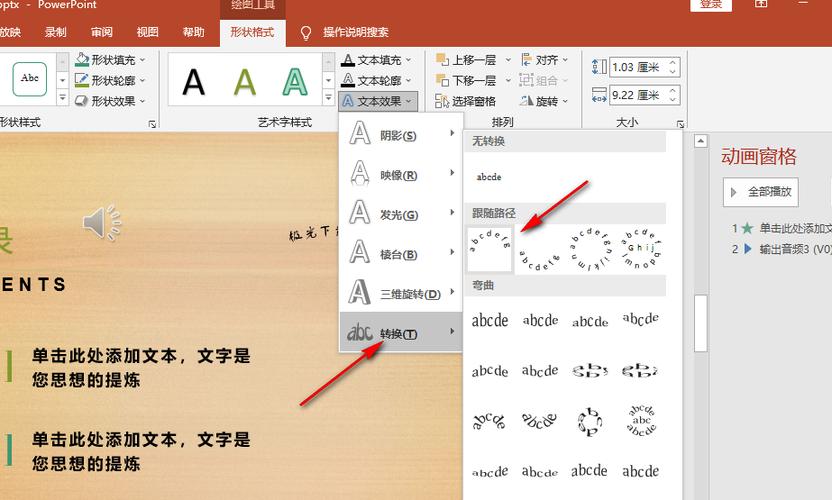832x500 pixels.
Task: Decrease shape width with down spinner
Action: [x=673, y=100]
